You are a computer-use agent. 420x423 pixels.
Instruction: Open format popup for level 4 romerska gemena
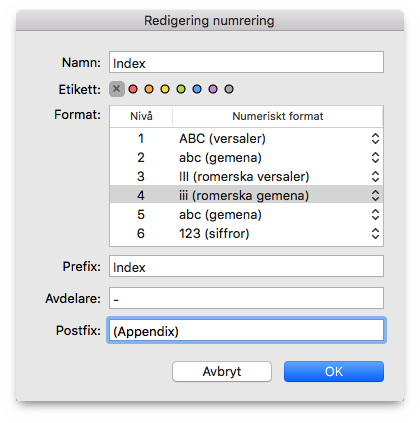point(375,195)
